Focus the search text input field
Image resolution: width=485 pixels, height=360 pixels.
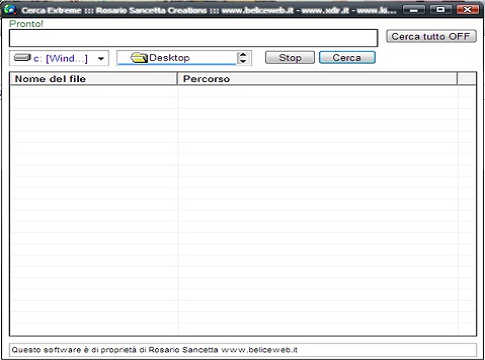pos(193,38)
